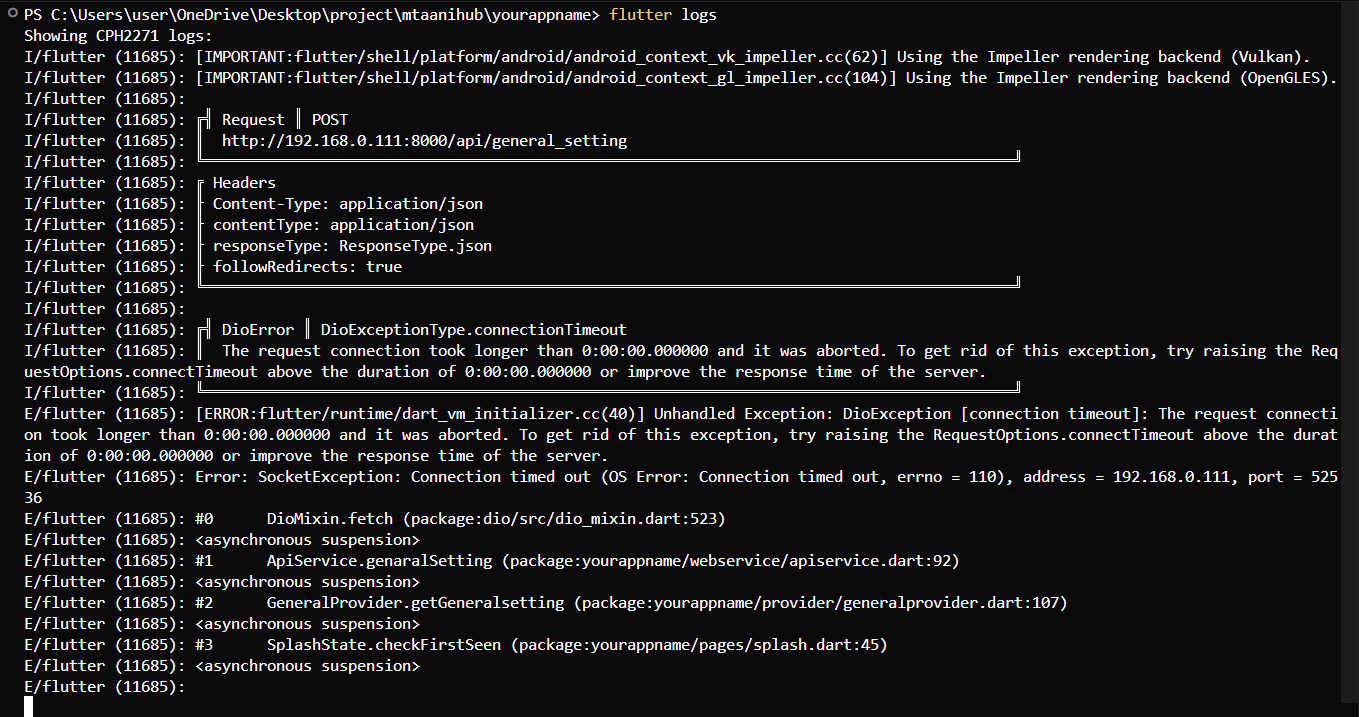Click the "Headers" section label
Image resolution: width=1359 pixels, height=717 pixels.
tap(244, 183)
